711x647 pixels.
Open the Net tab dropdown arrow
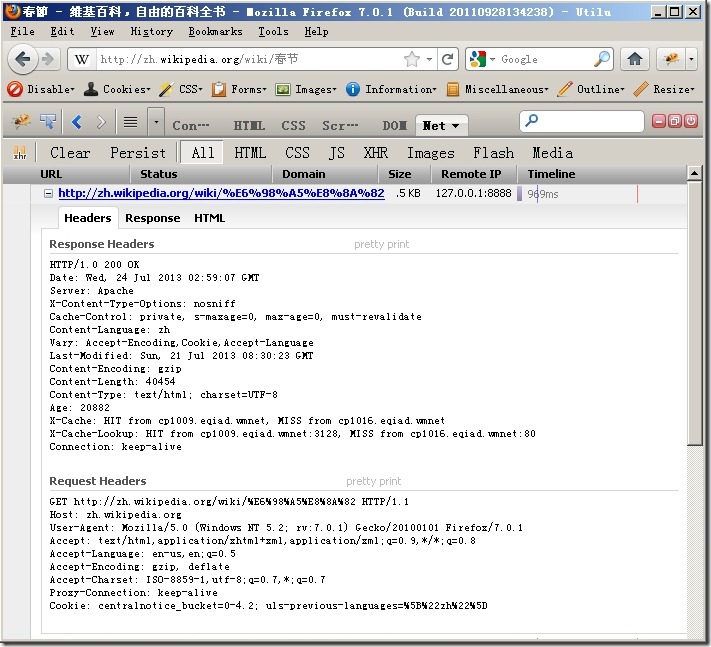455,126
